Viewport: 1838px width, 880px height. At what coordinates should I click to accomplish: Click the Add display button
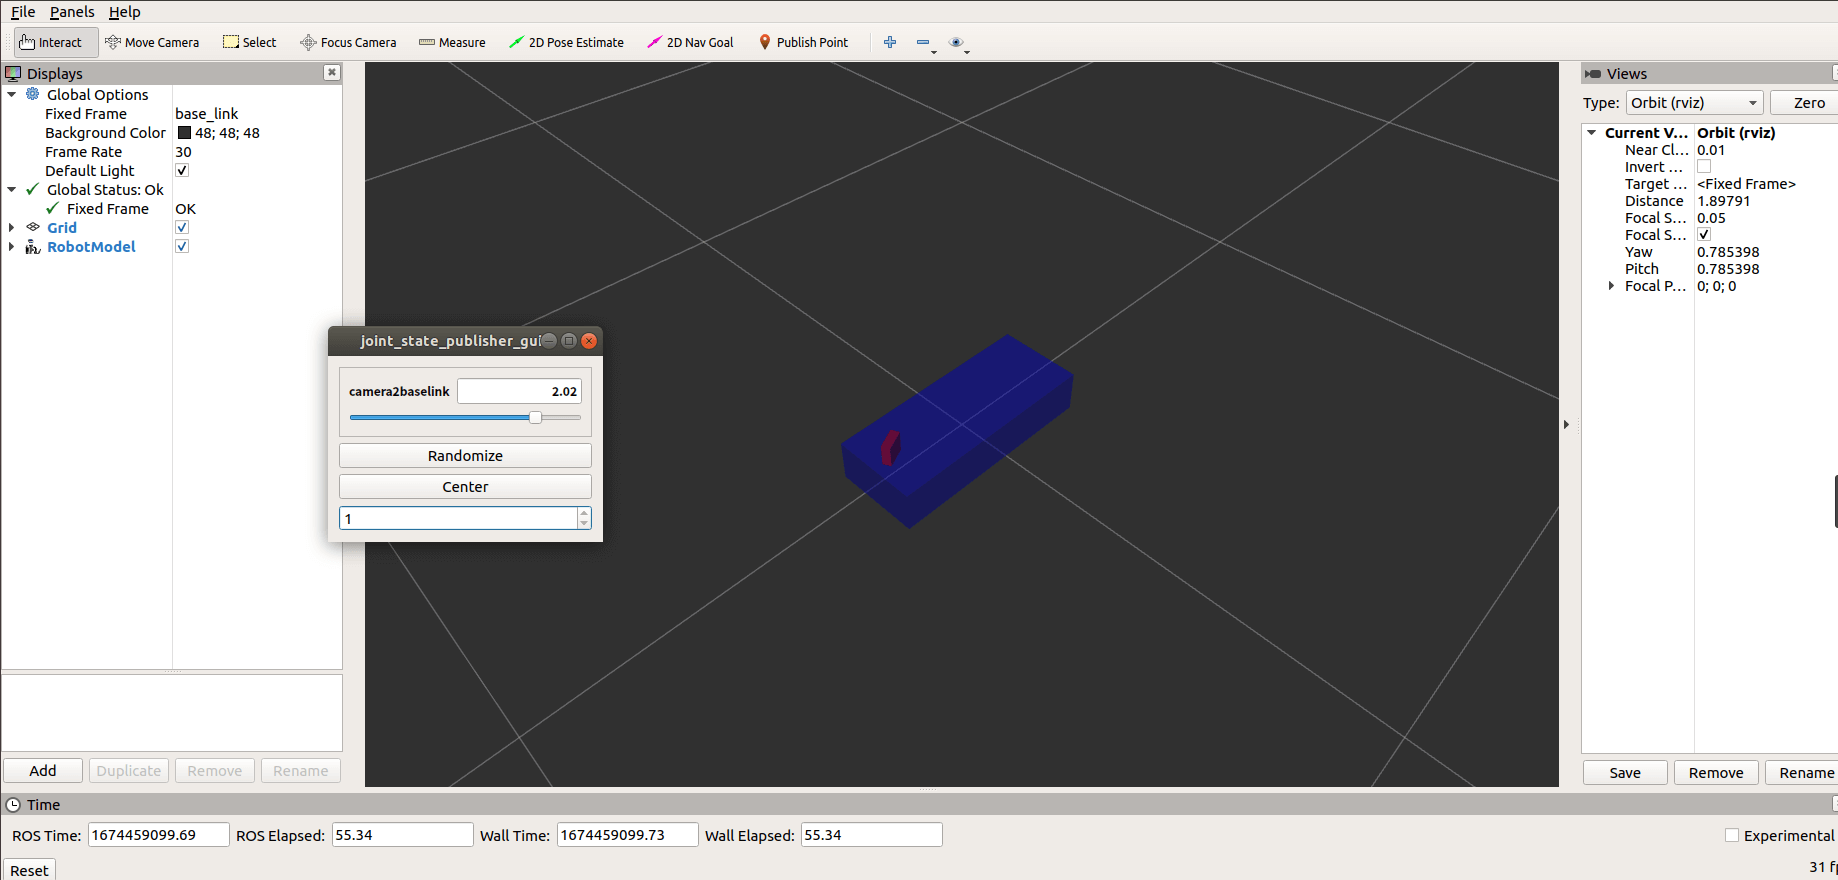pos(43,770)
